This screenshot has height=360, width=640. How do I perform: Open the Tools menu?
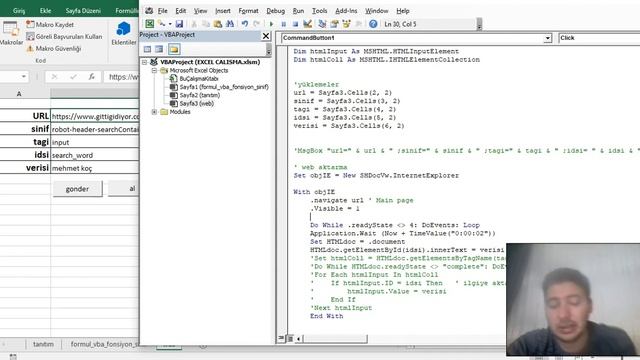(x=320, y=11)
